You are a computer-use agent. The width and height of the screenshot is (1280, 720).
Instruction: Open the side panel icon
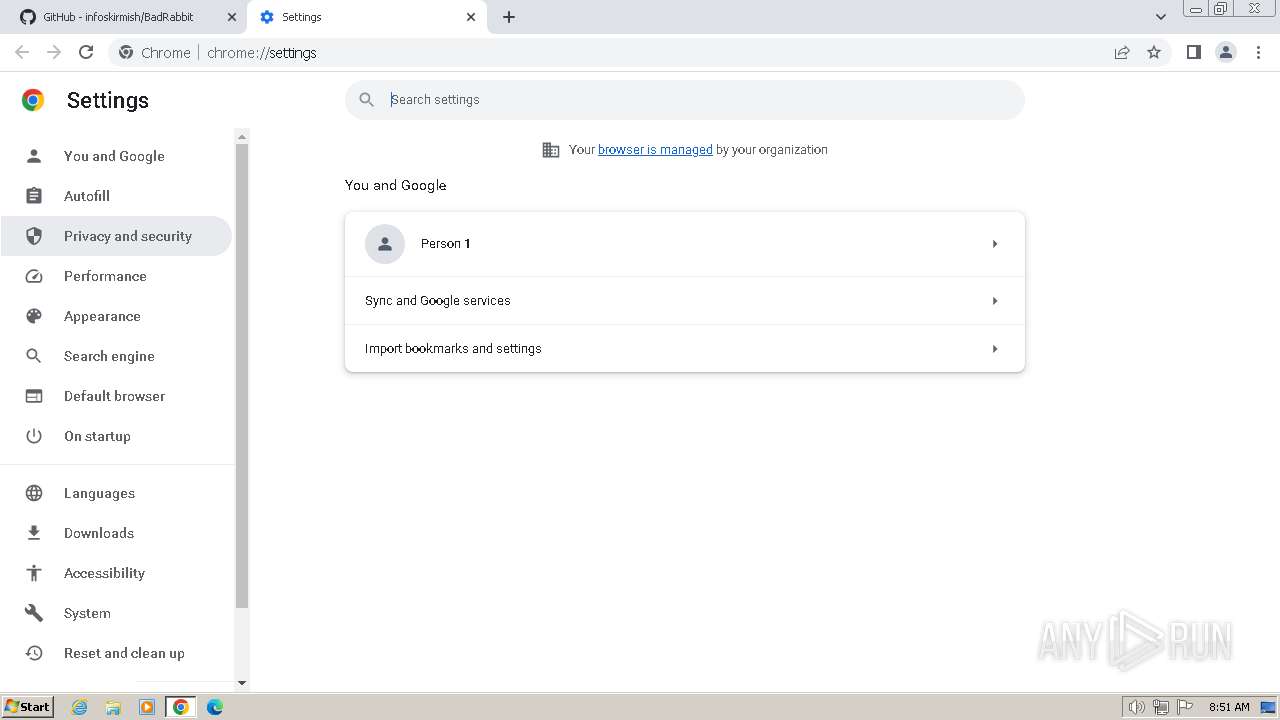pos(1193,52)
